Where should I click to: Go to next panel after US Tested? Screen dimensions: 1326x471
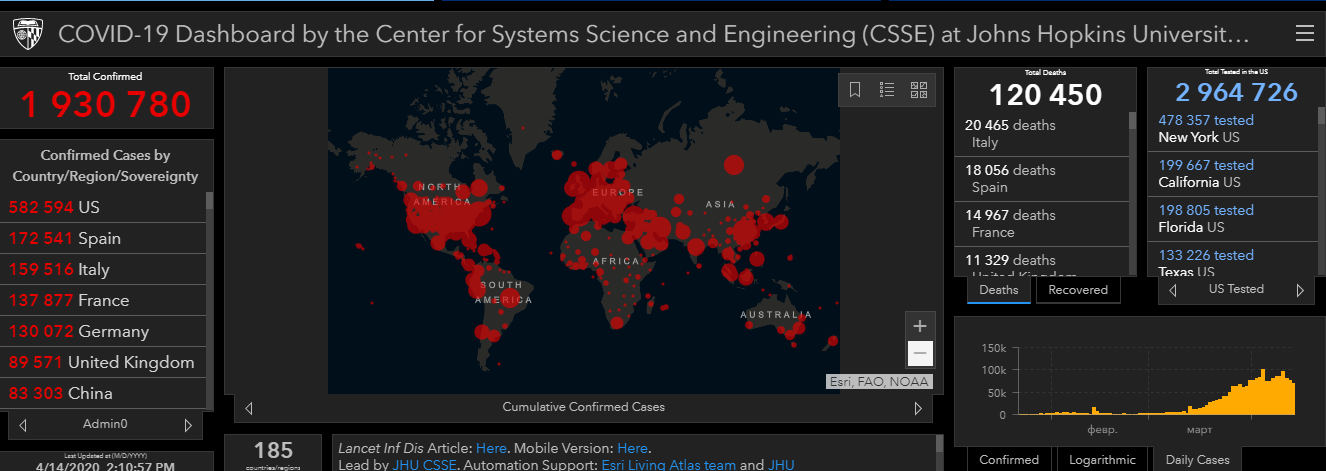(x=1300, y=290)
